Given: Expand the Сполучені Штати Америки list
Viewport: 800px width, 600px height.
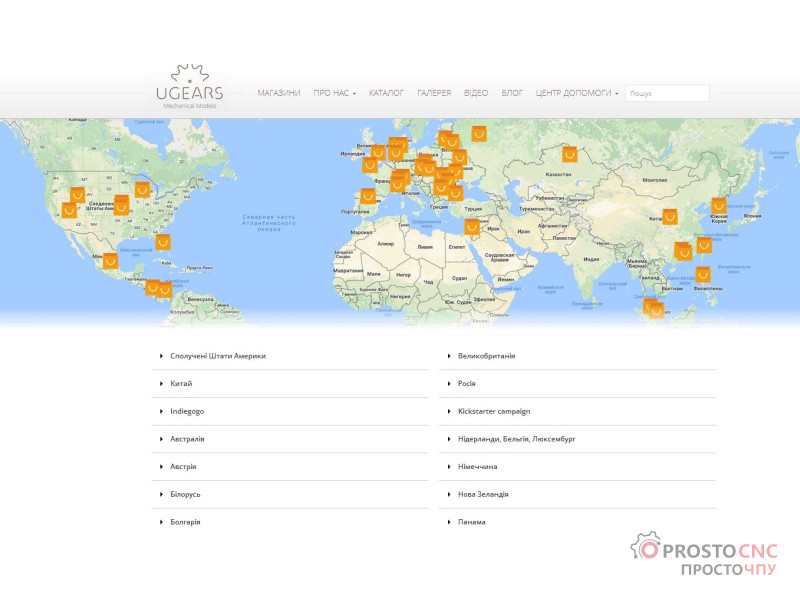Looking at the screenshot, I should pyautogui.click(x=218, y=356).
